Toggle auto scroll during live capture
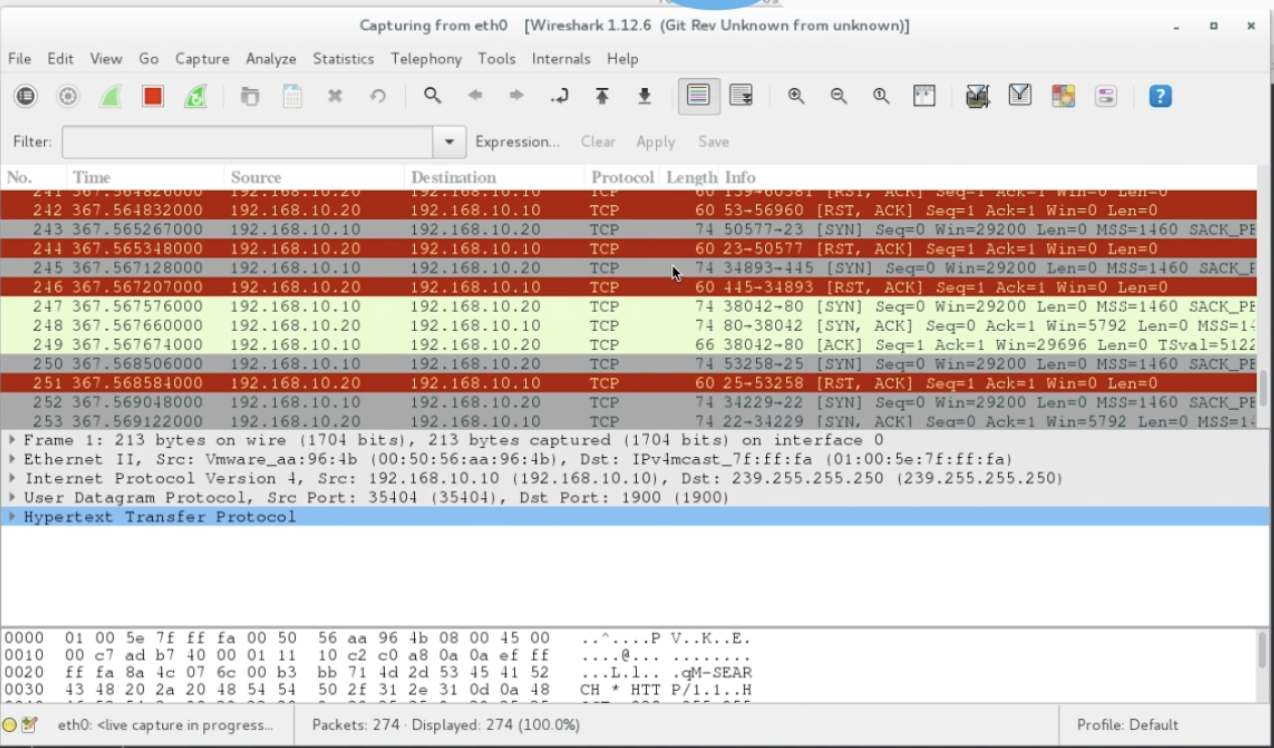The width and height of the screenshot is (1274, 748). click(x=741, y=96)
